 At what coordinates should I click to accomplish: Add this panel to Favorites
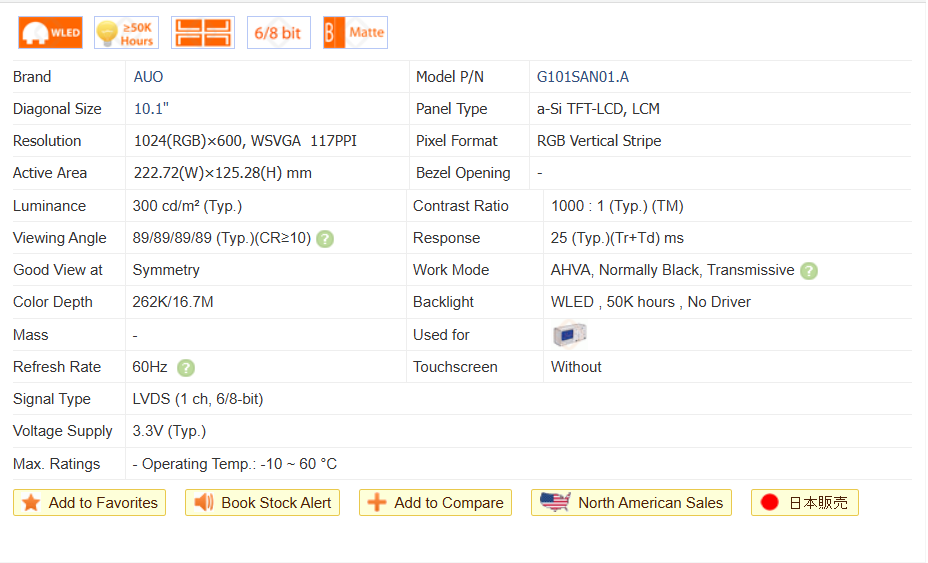click(x=90, y=503)
